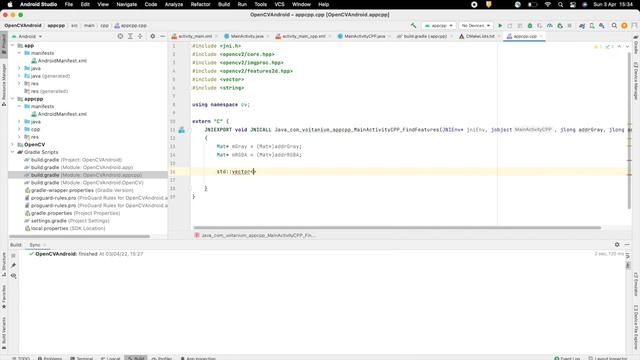This screenshot has width=640, height=360.
Task: Click the function breadcrumb below editor
Action: tap(255, 236)
